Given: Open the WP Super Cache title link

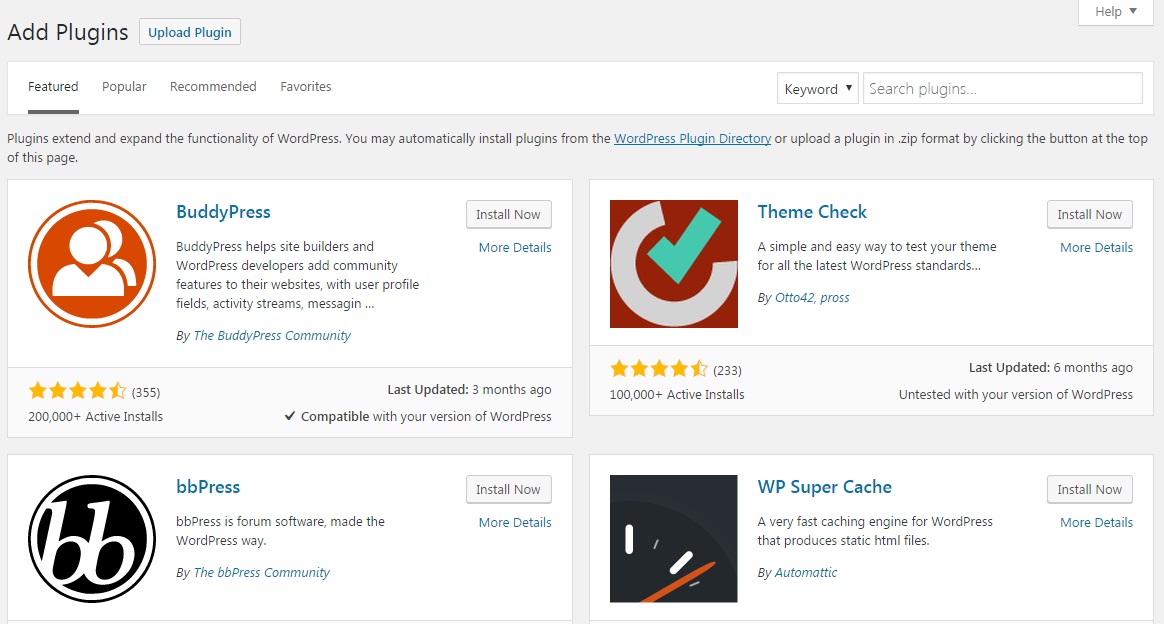Looking at the screenshot, I should click(825, 487).
